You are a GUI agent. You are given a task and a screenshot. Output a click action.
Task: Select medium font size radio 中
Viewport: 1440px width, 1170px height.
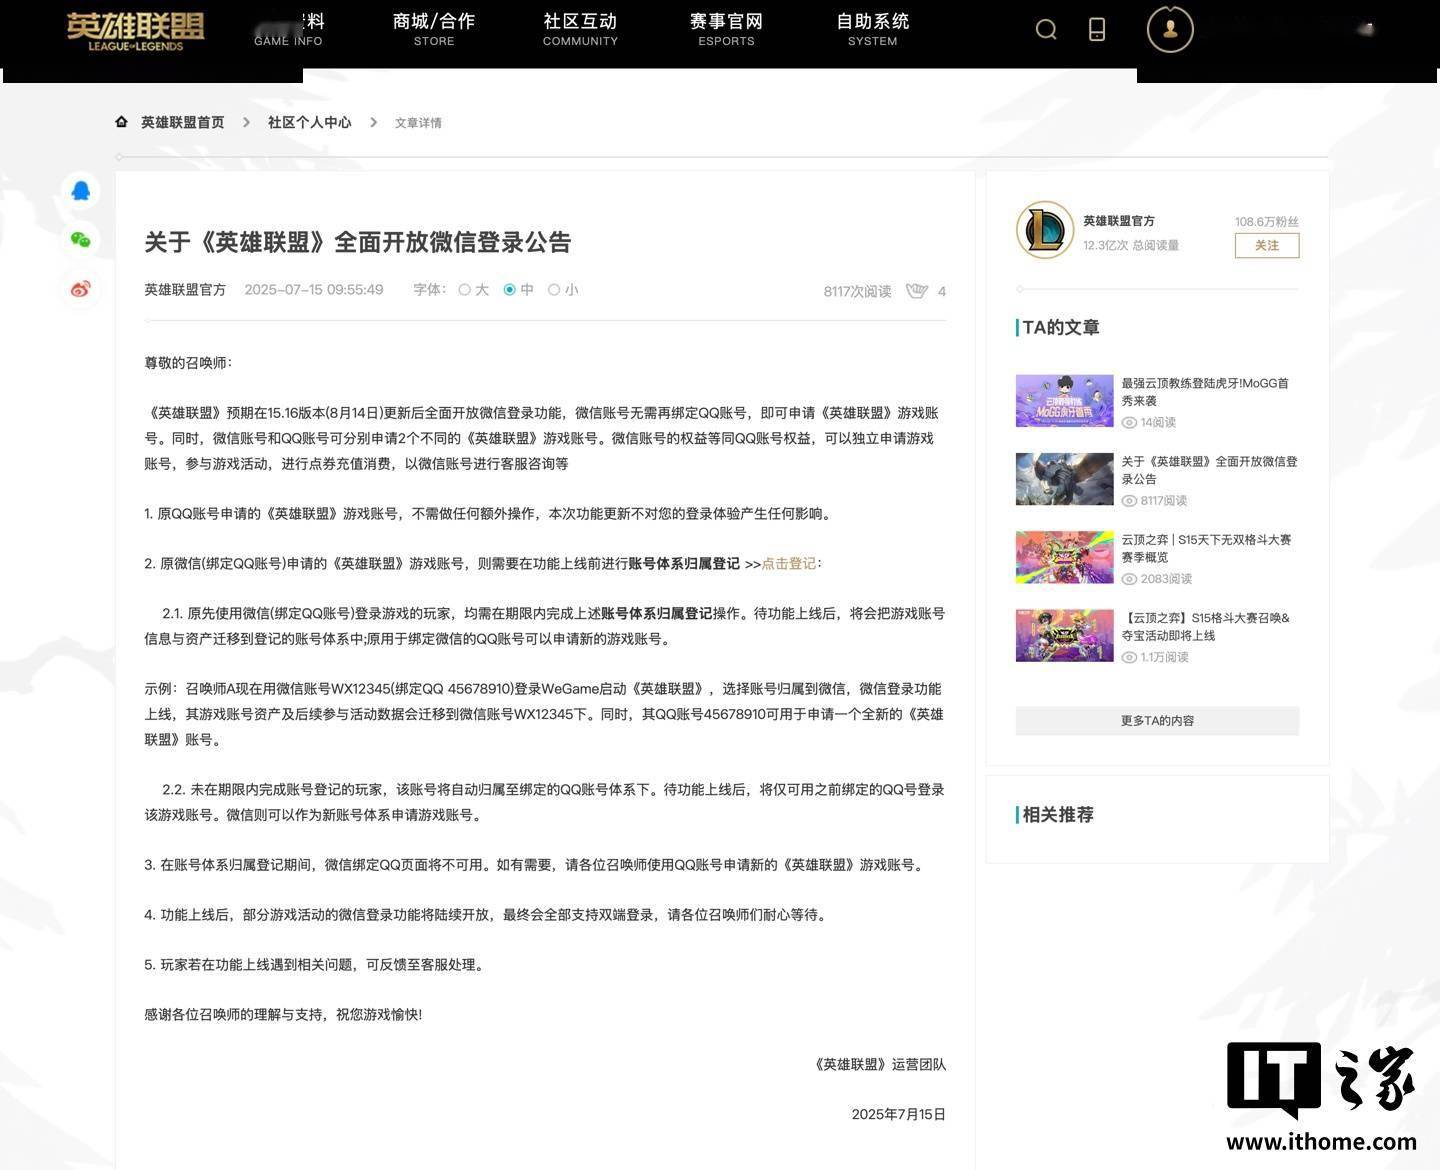point(509,290)
